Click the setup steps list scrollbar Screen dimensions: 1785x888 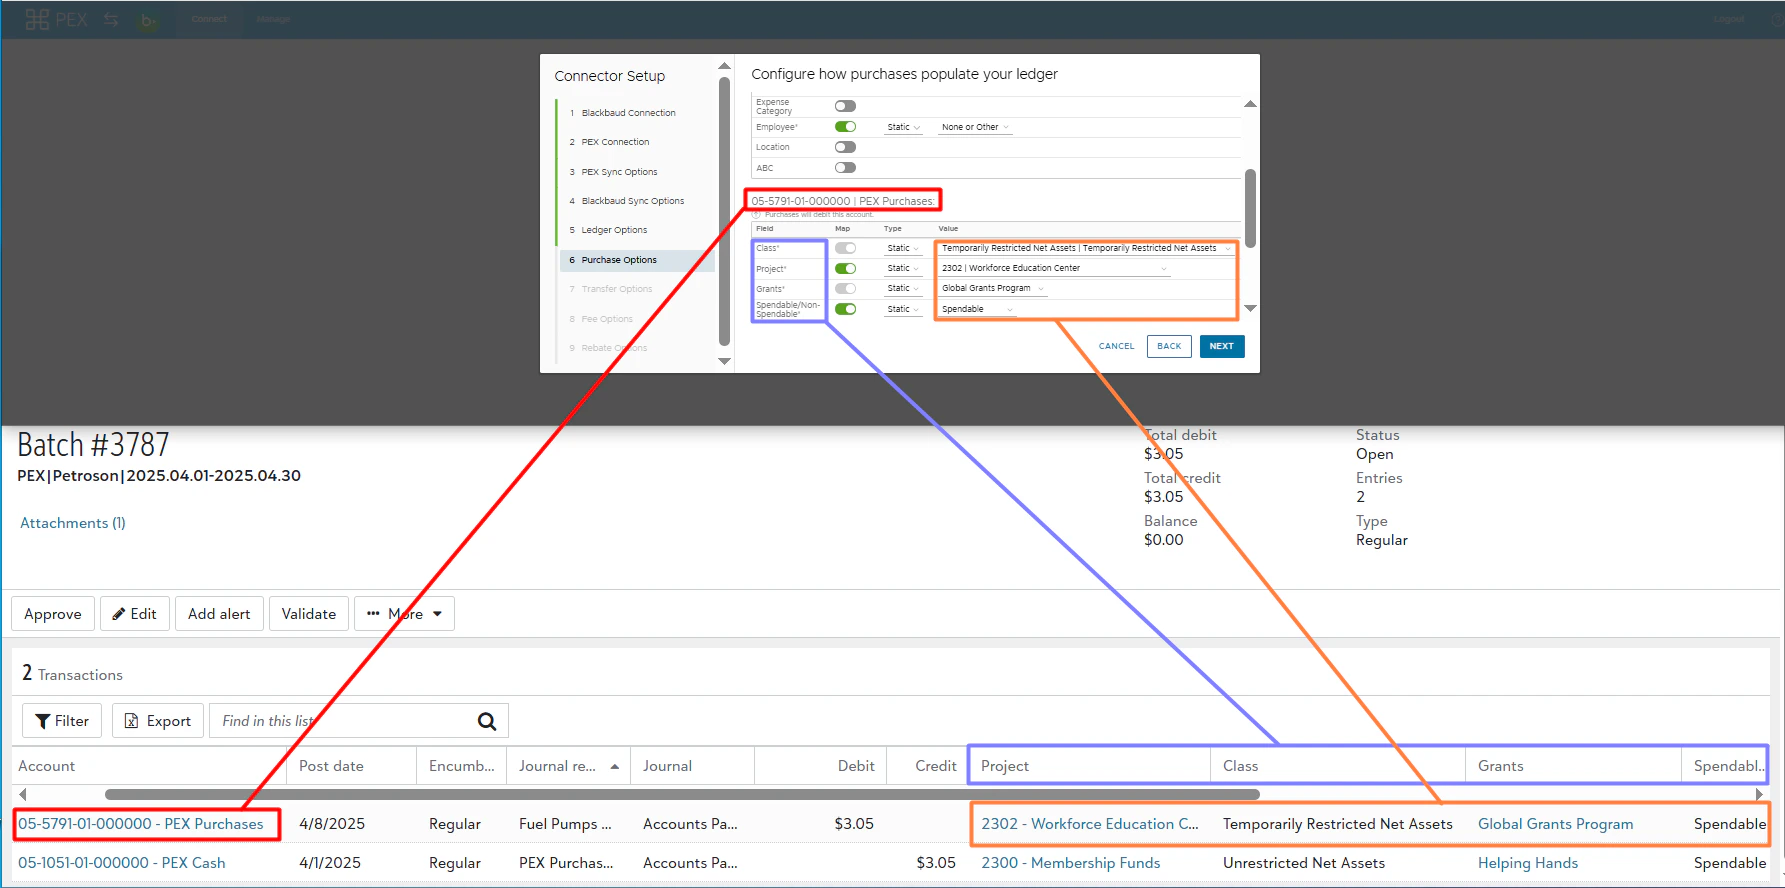tap(724, 212)
